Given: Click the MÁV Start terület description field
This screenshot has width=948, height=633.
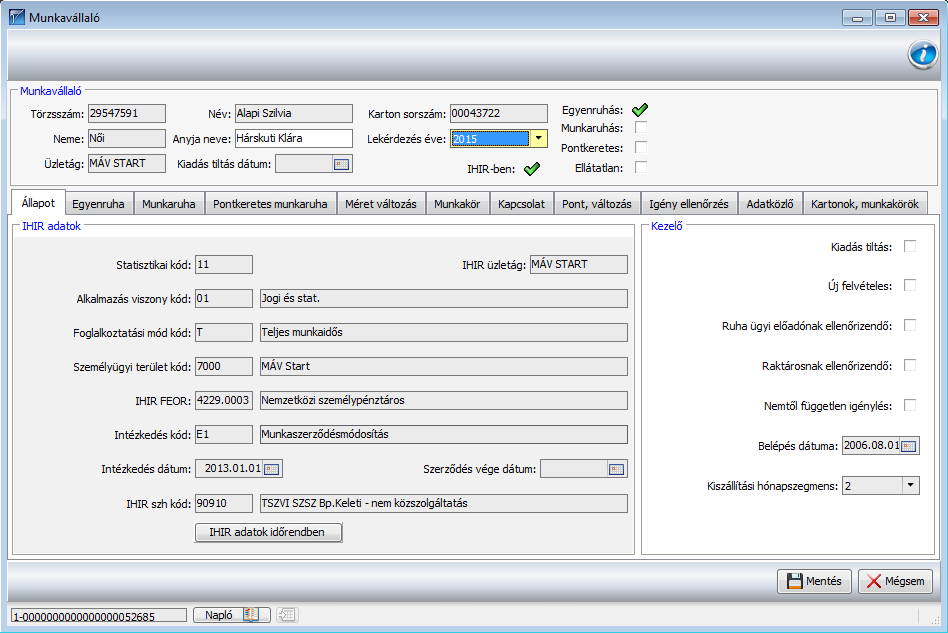Looking at the screenshot, I should tap(444, 366).
